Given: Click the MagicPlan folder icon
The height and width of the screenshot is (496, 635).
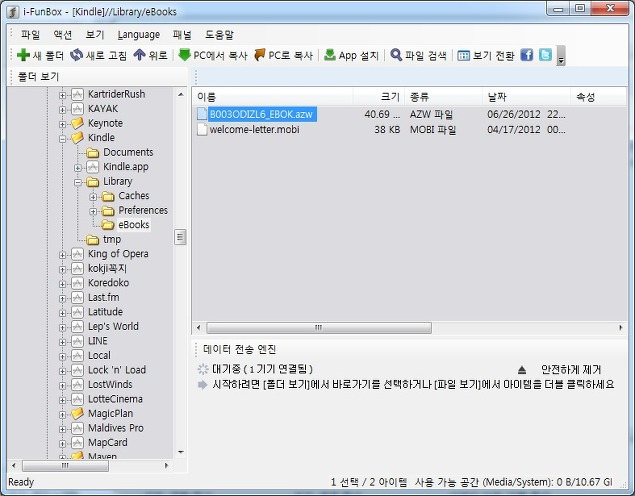Looking at the screenshot, I should point(77,413).
